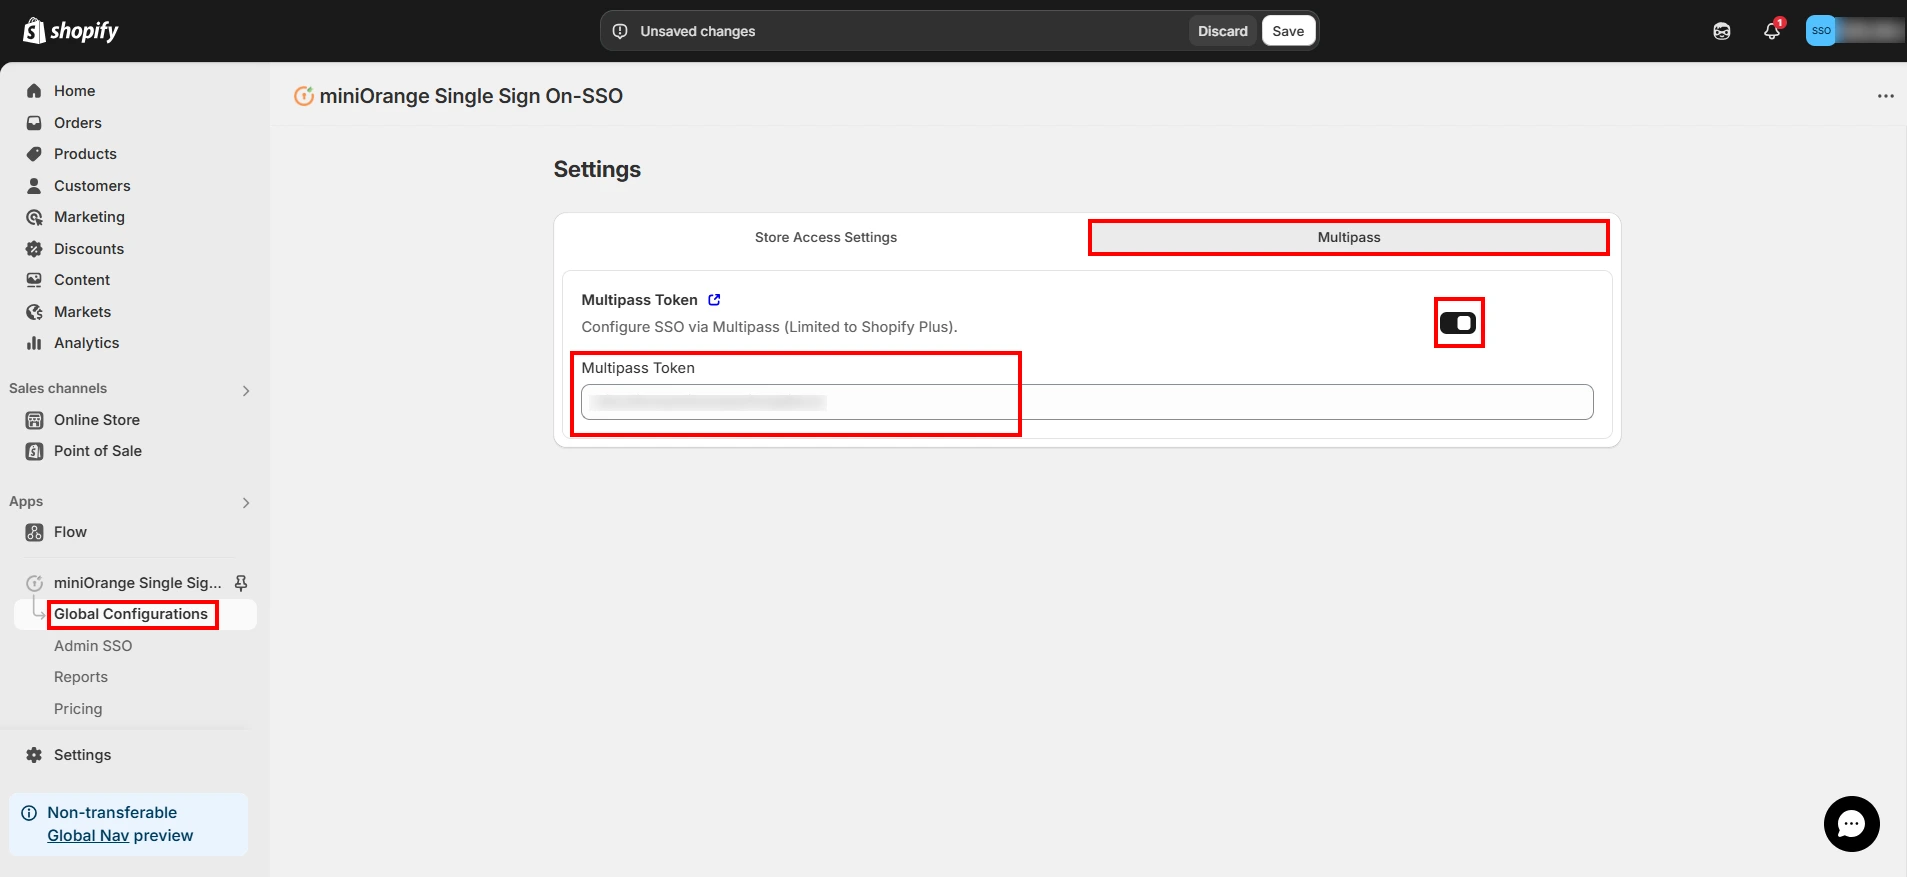The image size is (1907, 877).
Task: Discard the unsaved changes
Action: [x=1223, y=31]
